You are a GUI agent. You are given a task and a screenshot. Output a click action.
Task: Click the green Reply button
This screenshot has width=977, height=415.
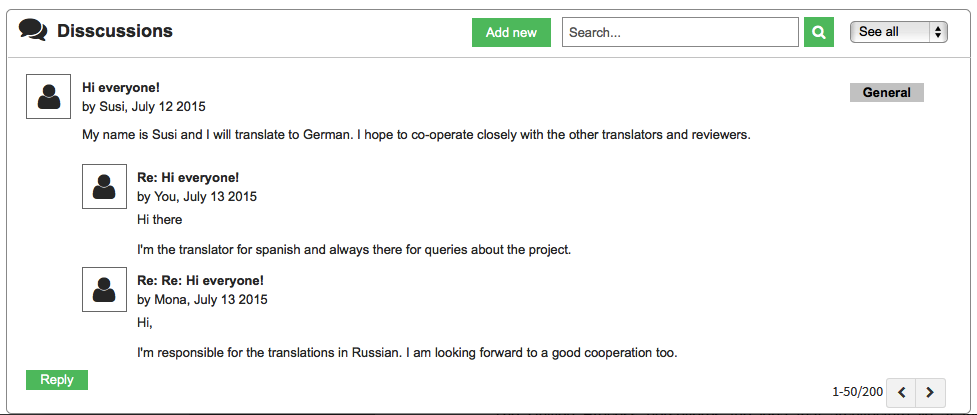click(57, 379)
